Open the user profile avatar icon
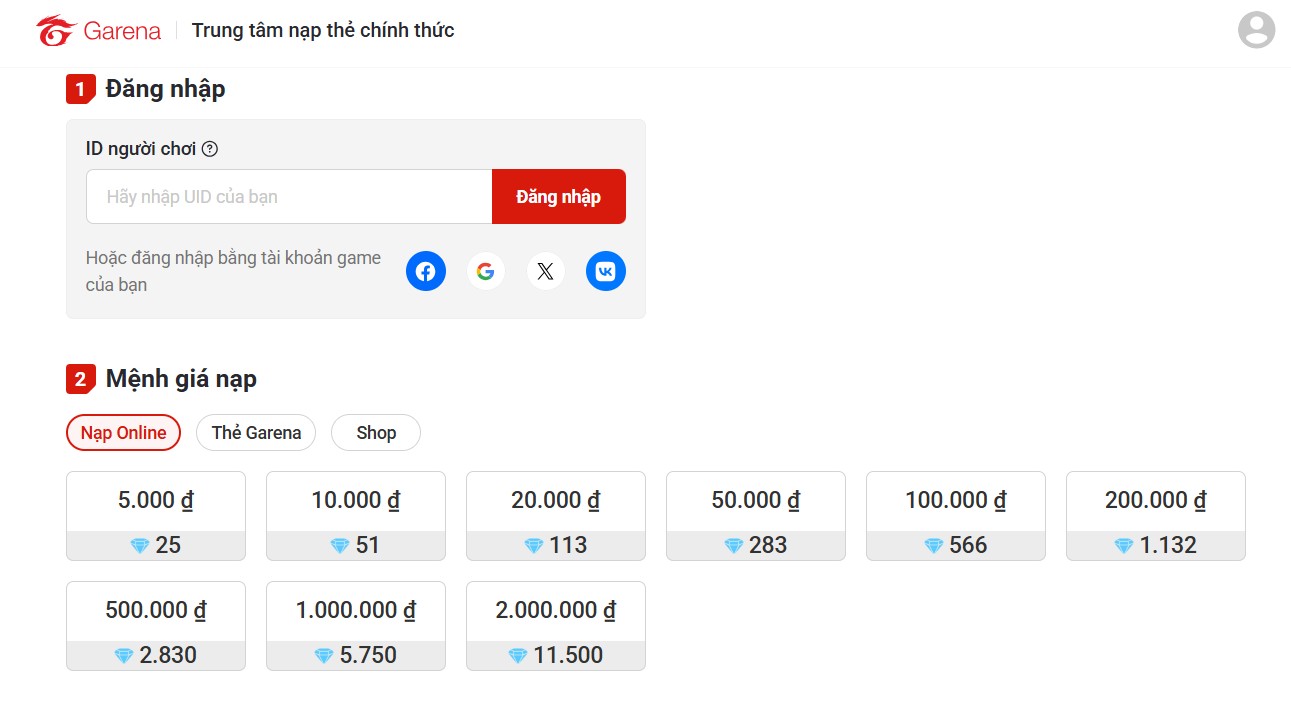This screenshot has height=708, width=1291. 1256,30
